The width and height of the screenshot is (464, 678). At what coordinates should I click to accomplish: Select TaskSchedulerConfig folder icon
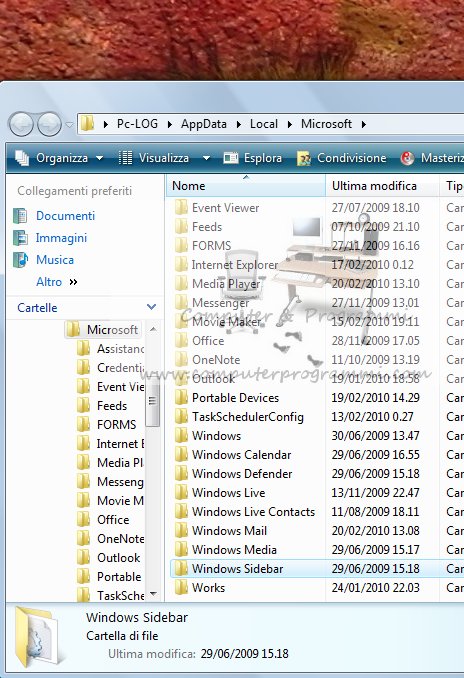(181, 417)
